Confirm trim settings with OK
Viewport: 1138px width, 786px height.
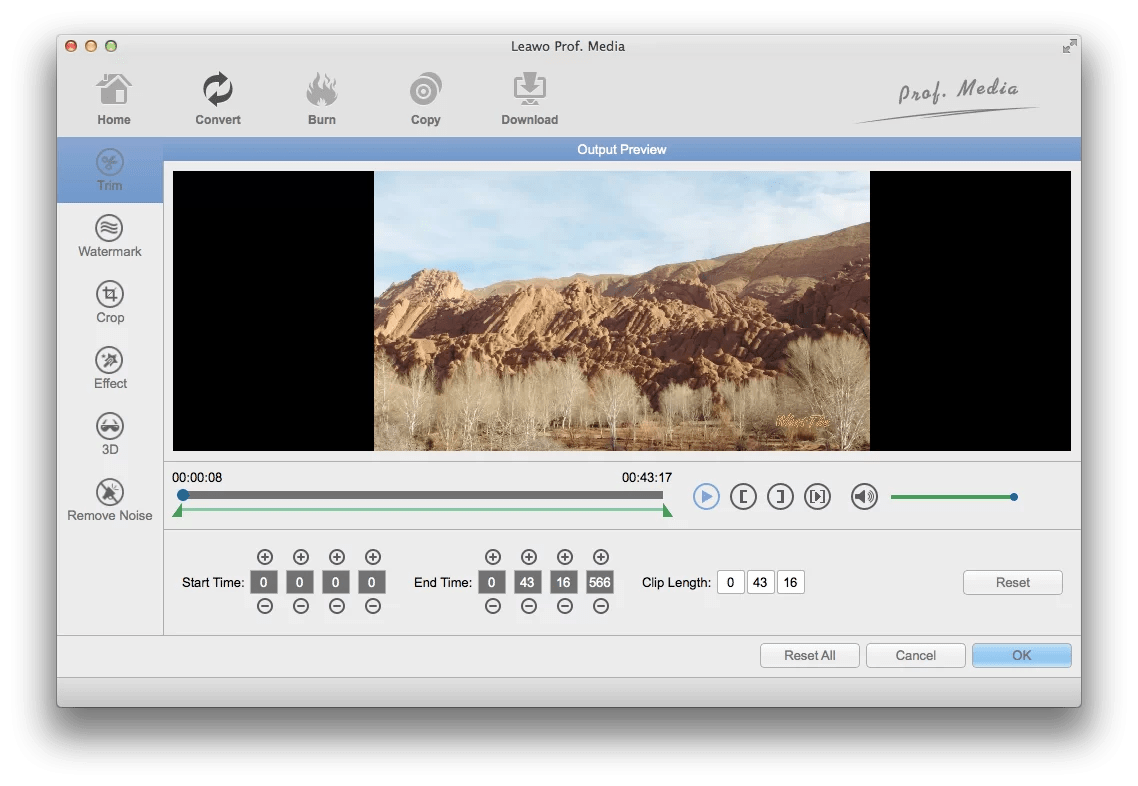[x=1021, y=655]
